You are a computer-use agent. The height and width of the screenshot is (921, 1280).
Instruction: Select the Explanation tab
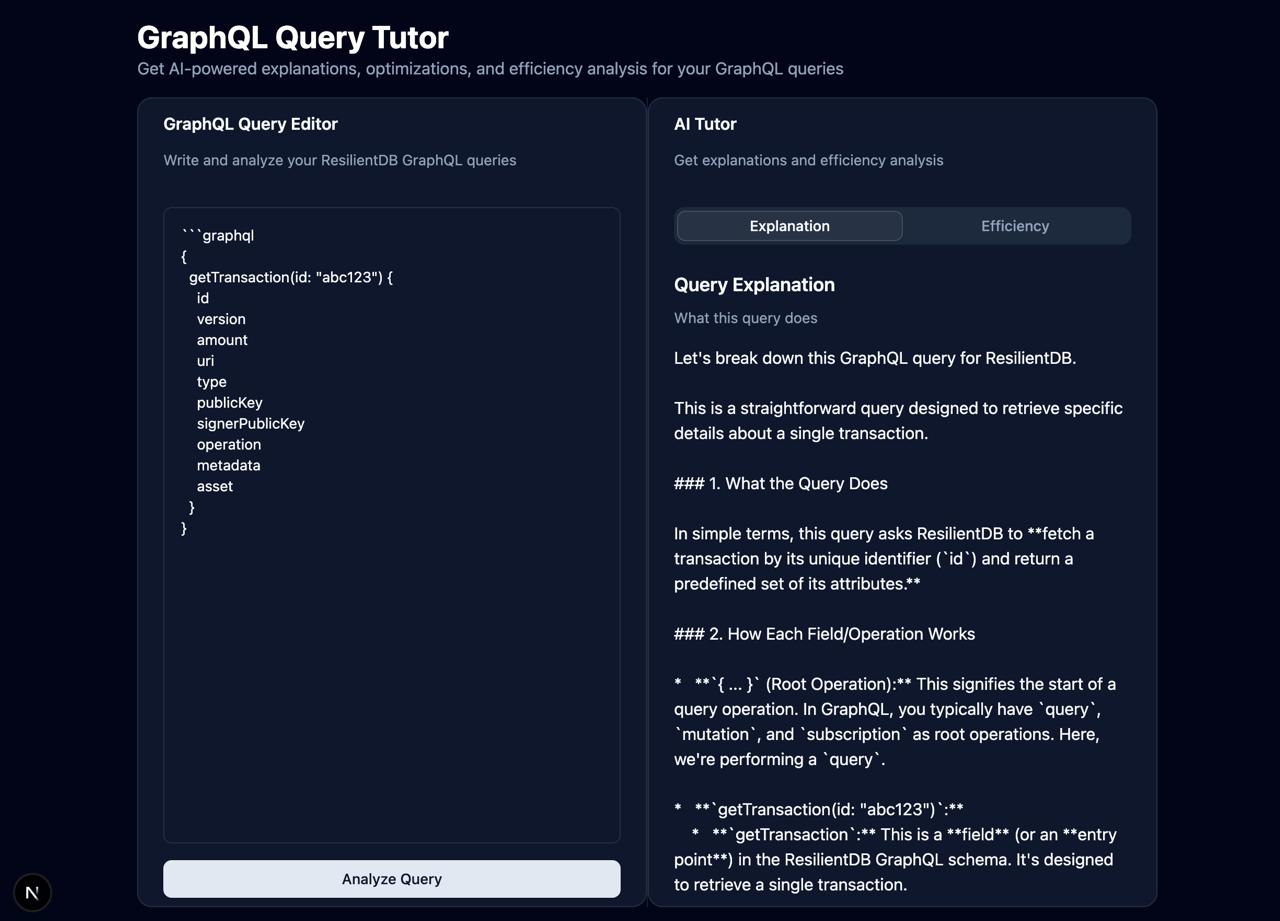tap(789, 226)
